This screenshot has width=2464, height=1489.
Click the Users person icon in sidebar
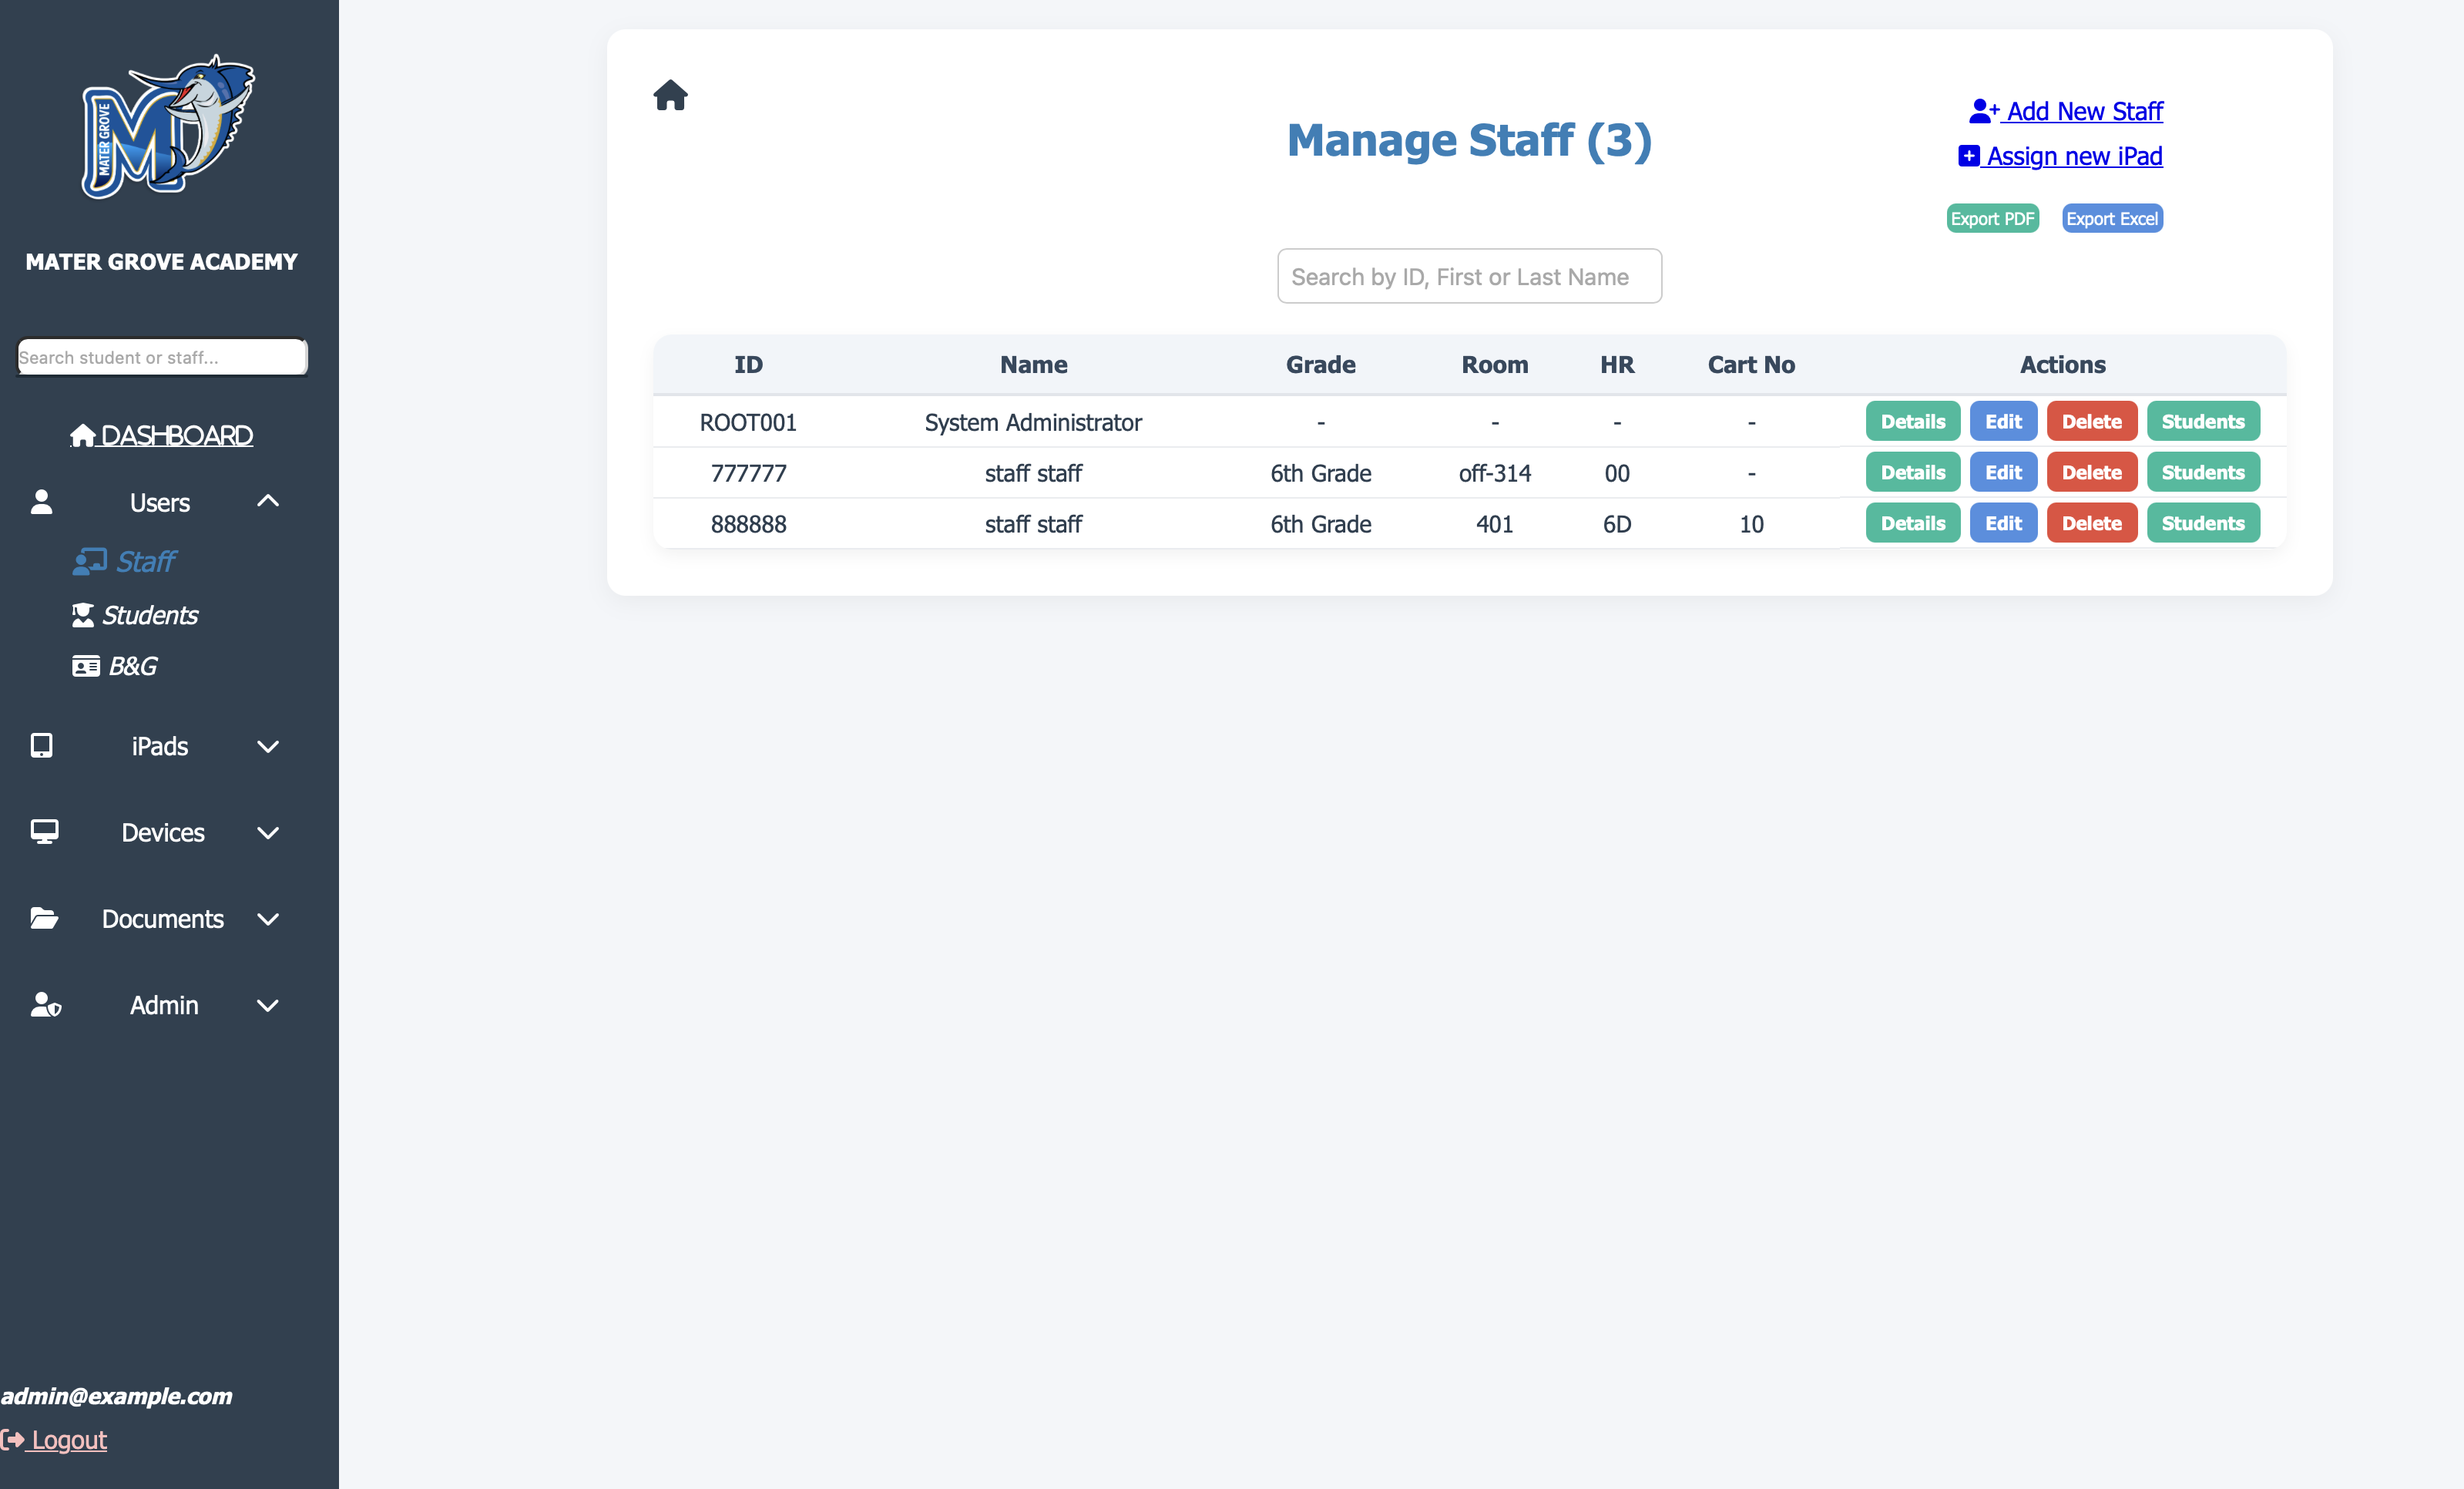(41, 502)
